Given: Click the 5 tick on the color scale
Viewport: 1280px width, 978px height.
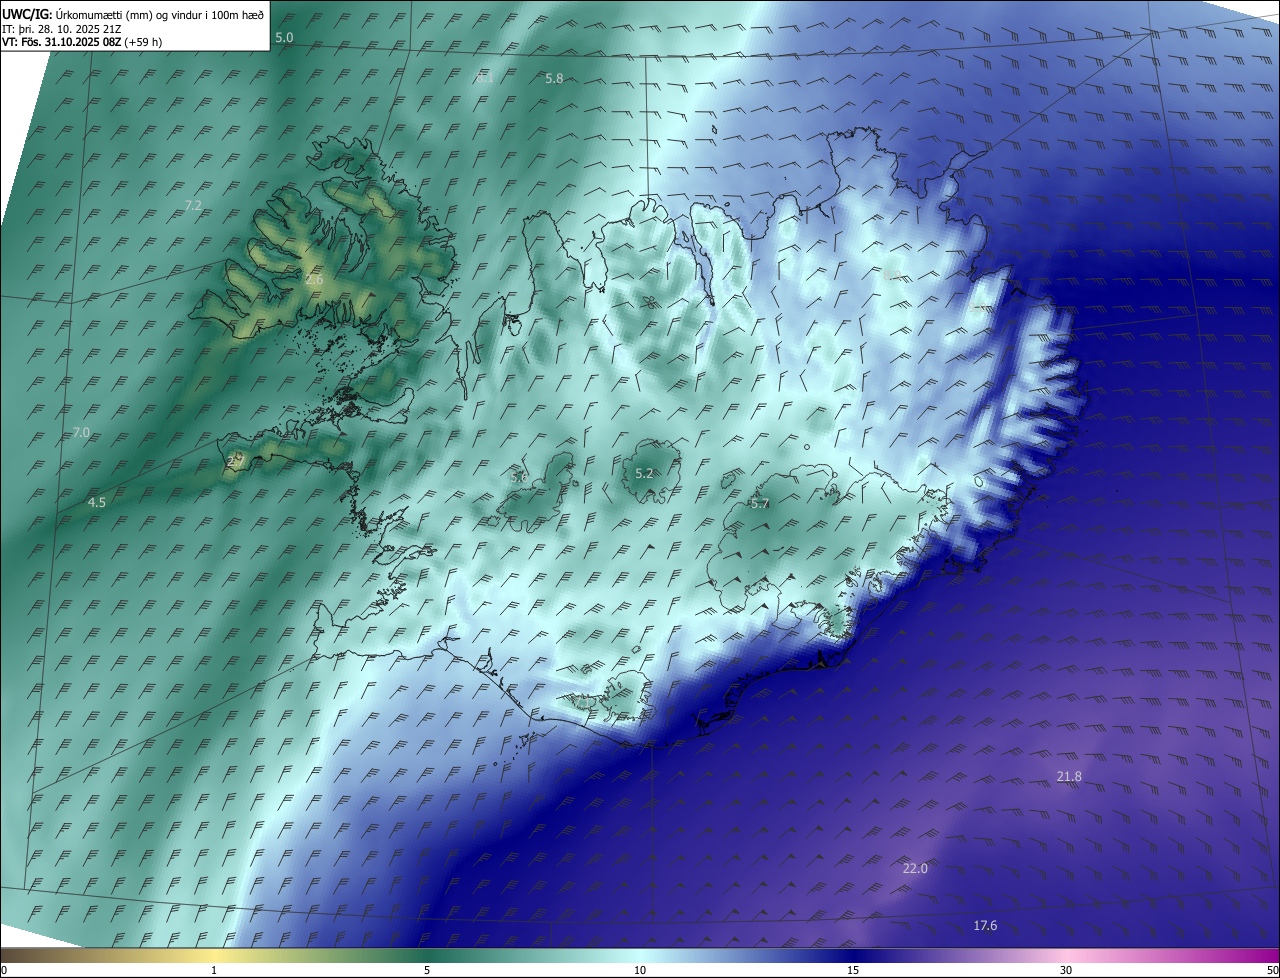Looking at the screenshot, I should (x=427, y=970).
